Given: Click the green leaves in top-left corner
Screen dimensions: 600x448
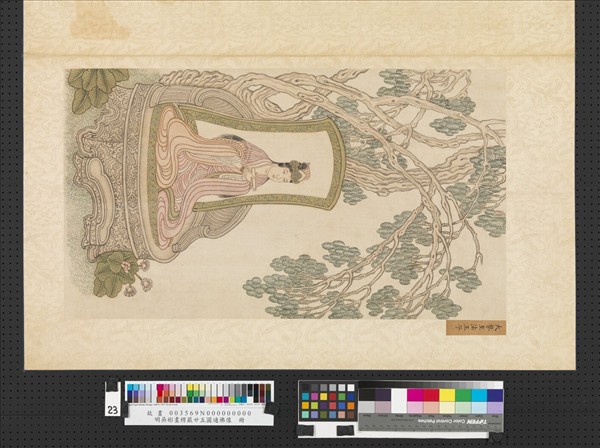Looking at the screenshot, I should click(x=97, y=87).
